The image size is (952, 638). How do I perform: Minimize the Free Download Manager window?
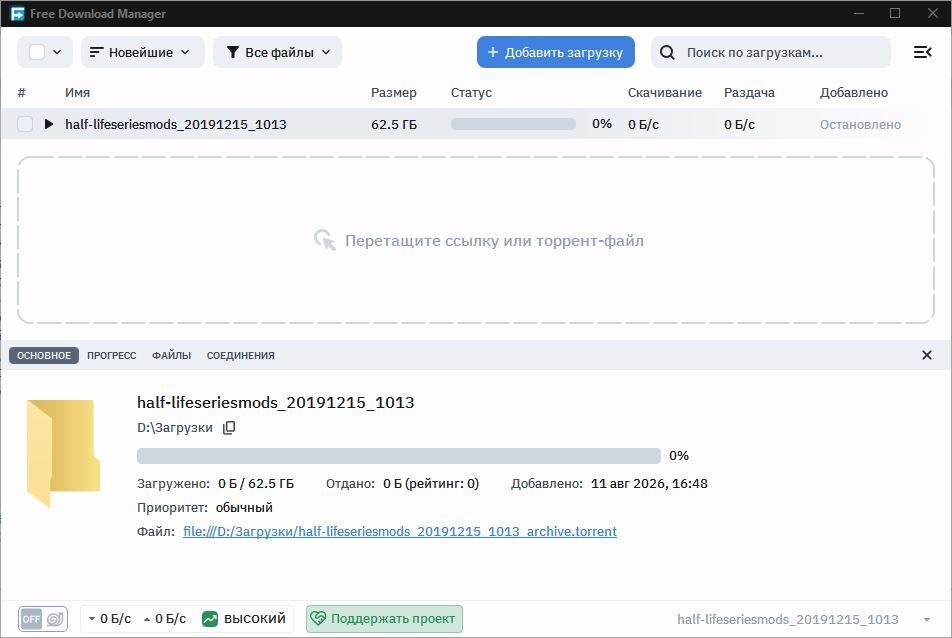coord(858,13)
